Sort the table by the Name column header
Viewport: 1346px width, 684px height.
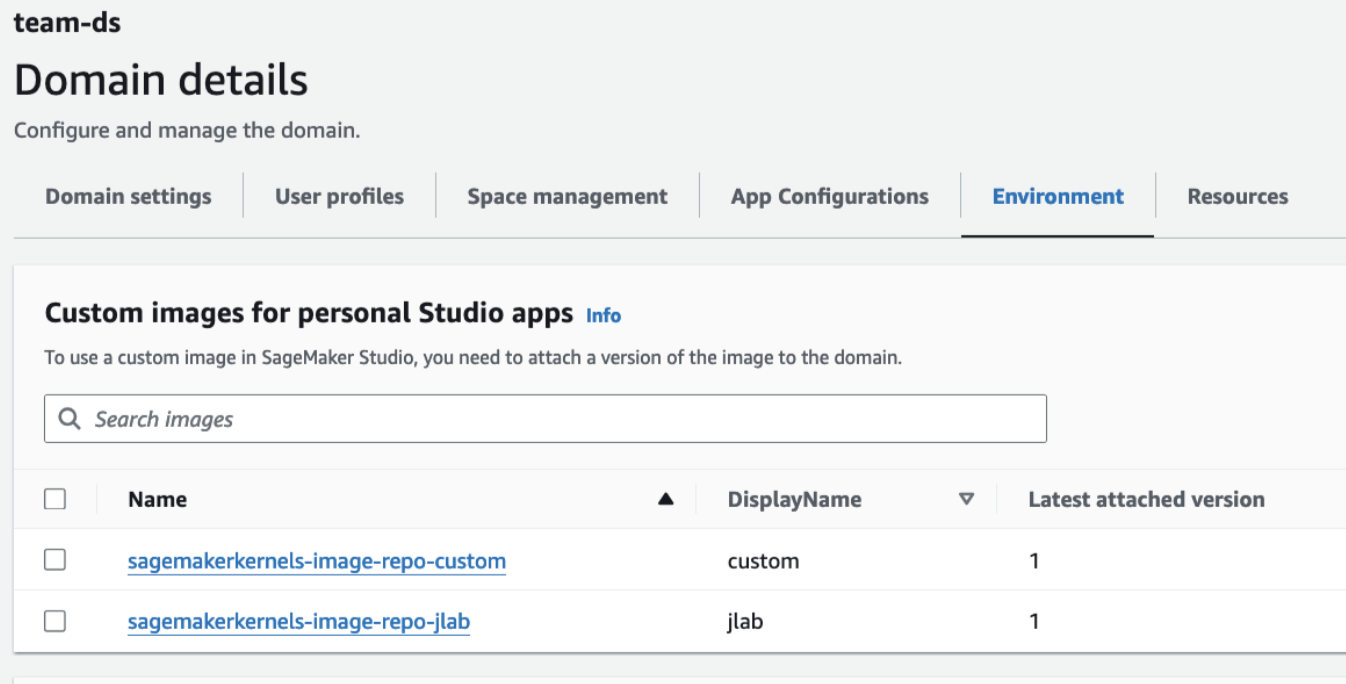pyautogui.click(x=157, y=499)
